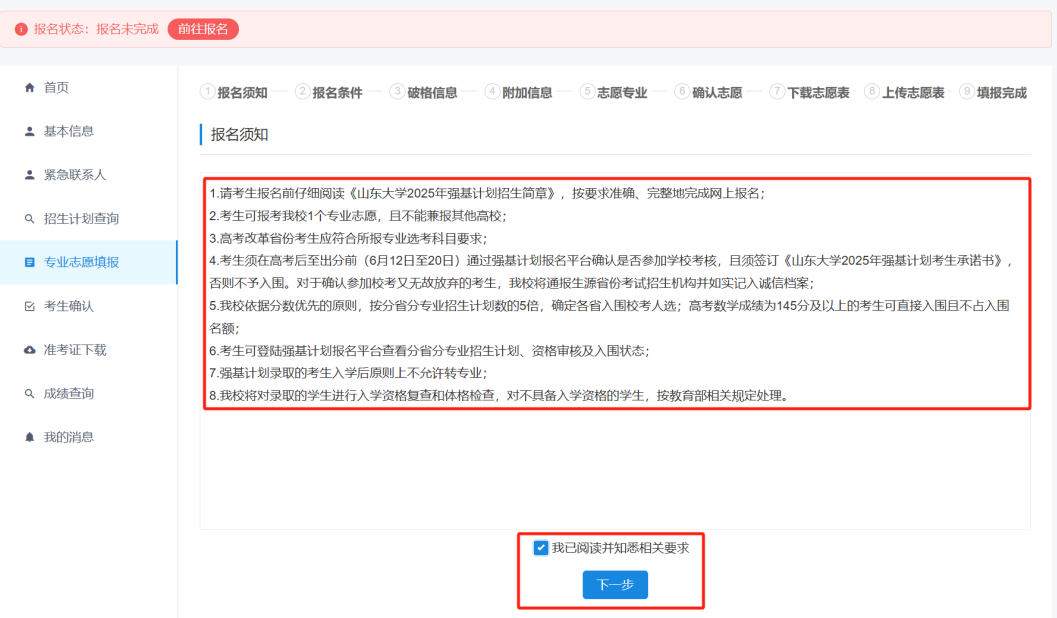The width and height of the screenshot is (1057, 618).
Task: Click notice item 4 about 考生承诺书
Action: (x=611, y=272)
